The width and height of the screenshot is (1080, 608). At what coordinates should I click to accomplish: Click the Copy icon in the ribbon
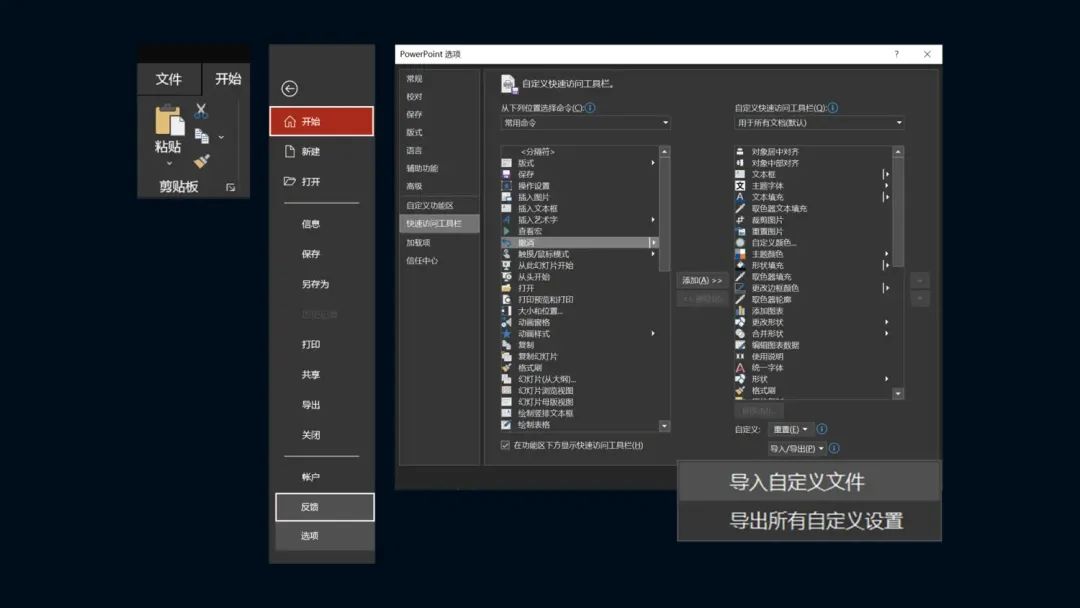[202, 136]
